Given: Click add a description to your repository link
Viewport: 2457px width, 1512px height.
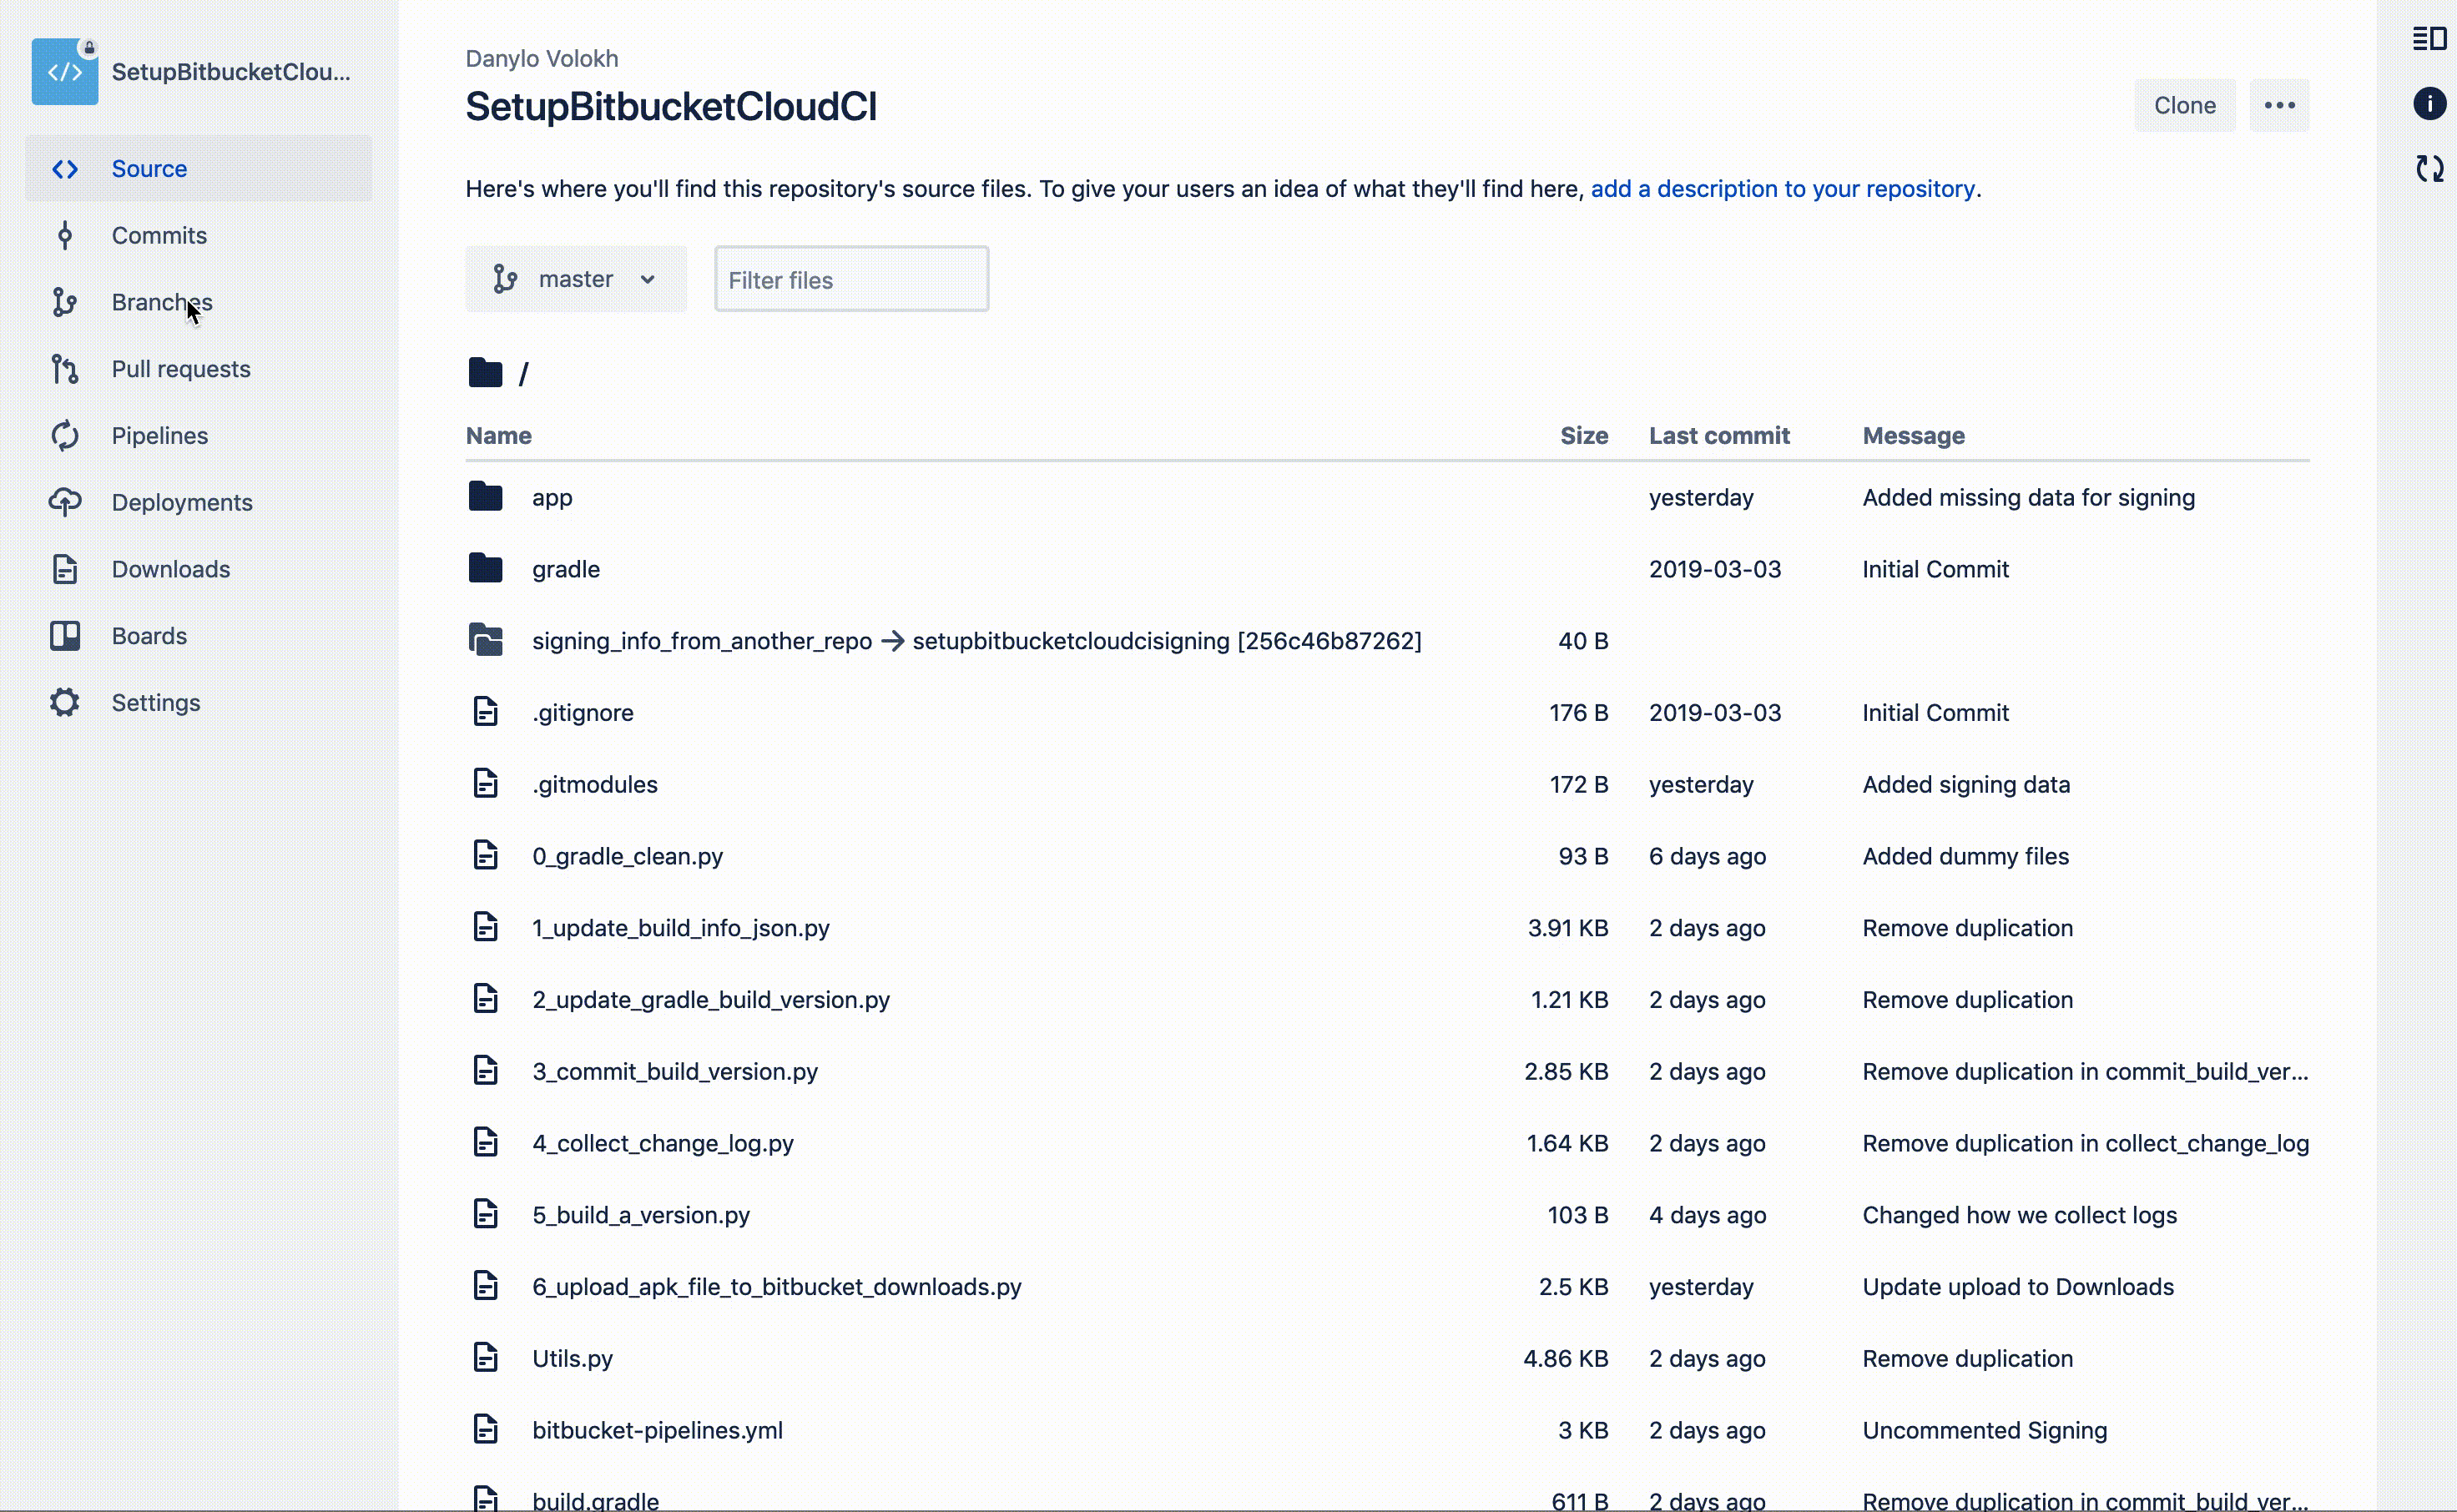Looking at the screenshot, I should (1782, 189).
